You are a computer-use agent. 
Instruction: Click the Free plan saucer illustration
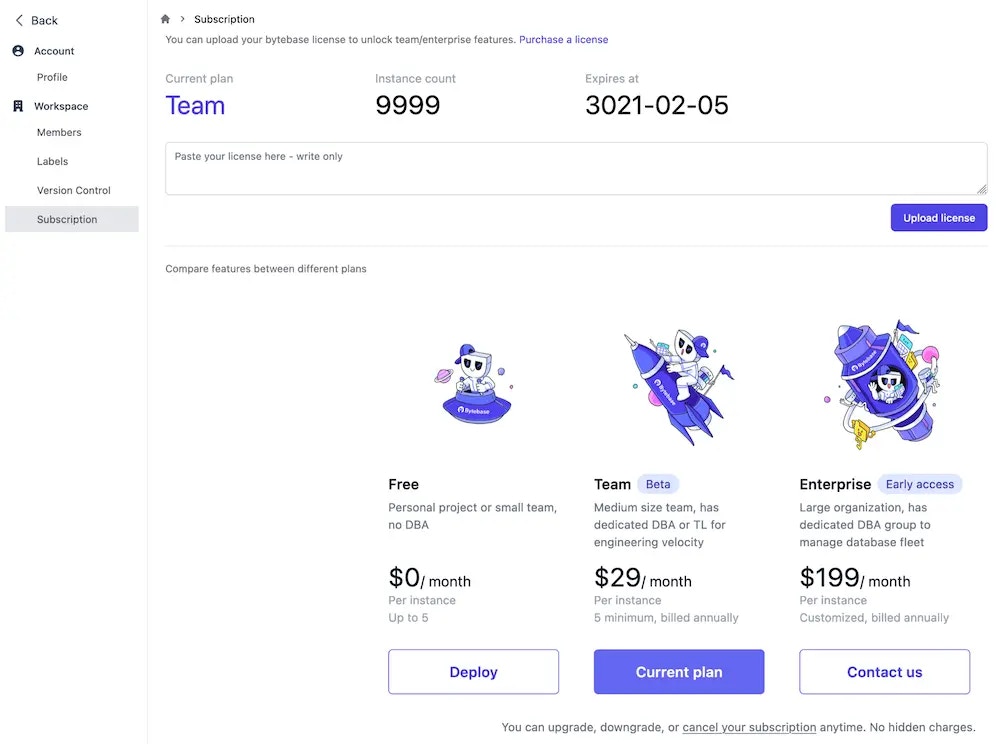pos(474,384)
